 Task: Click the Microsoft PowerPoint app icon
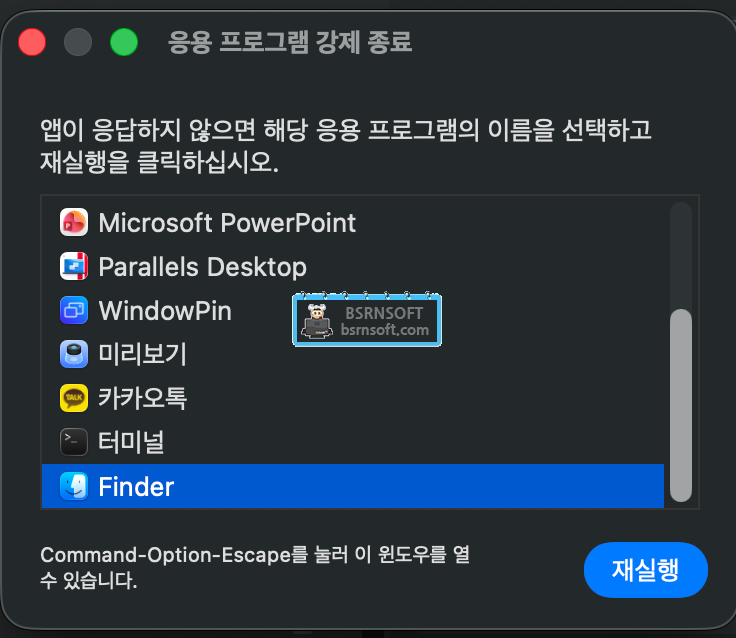pos(74,223)
